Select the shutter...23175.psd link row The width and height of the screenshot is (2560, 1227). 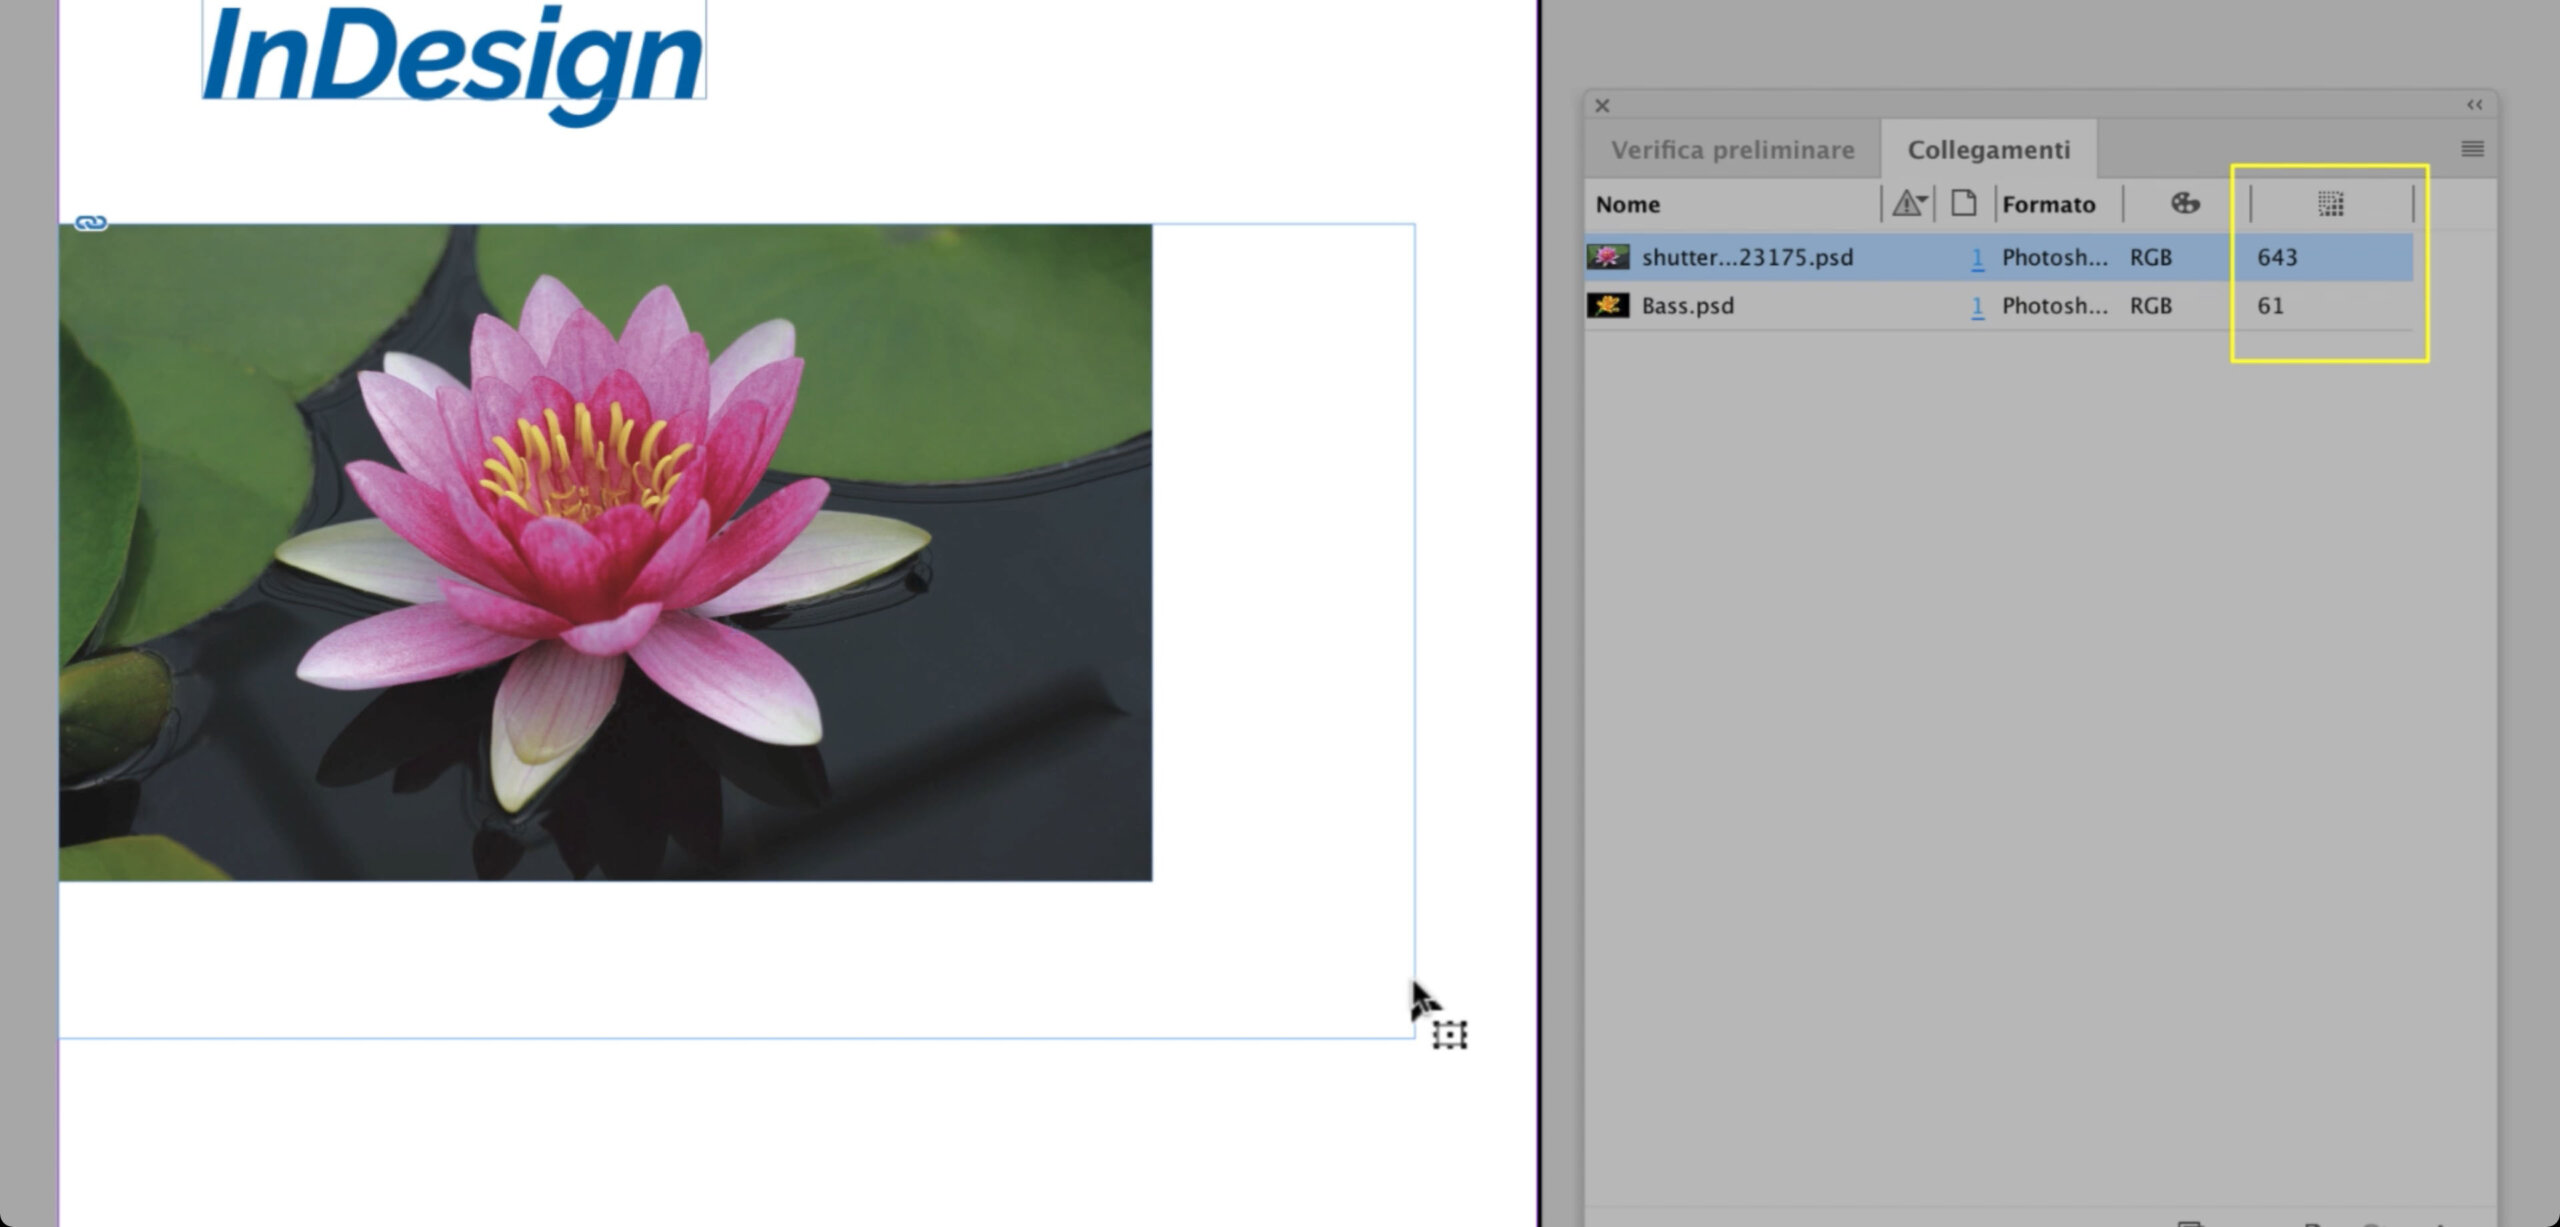tap(1998, 257)
